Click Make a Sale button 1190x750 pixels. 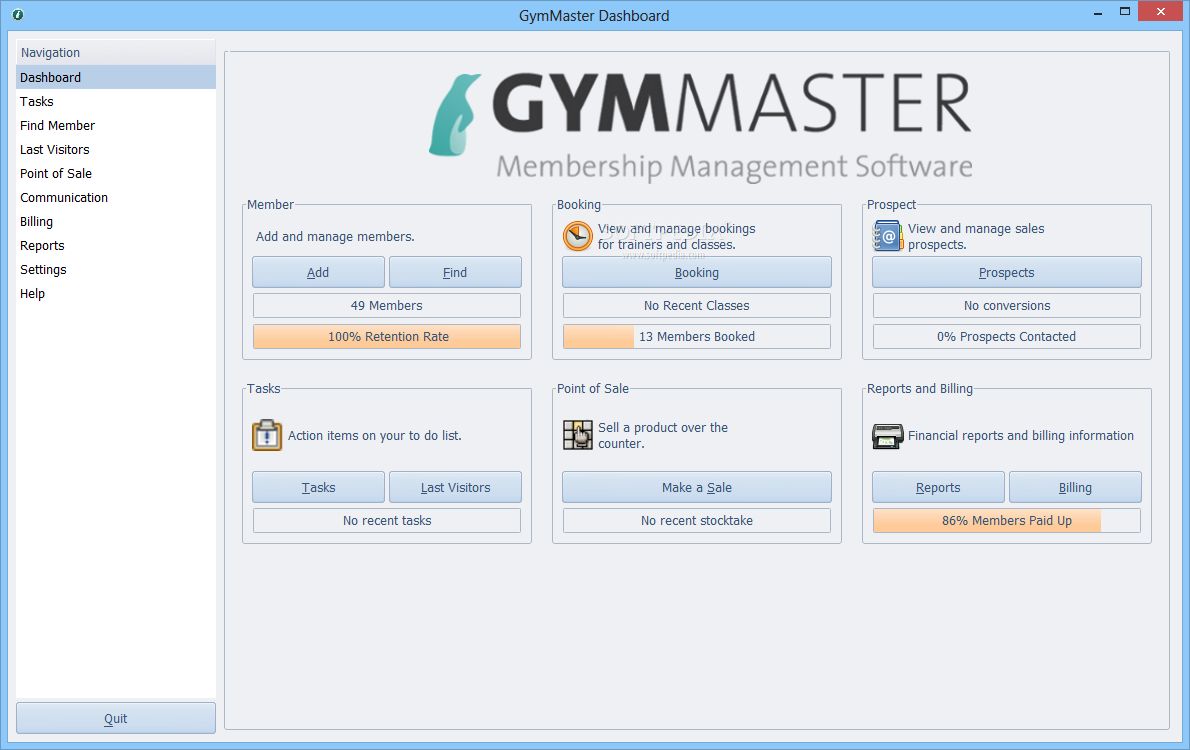pyautogui.click(x=697, y=487)
